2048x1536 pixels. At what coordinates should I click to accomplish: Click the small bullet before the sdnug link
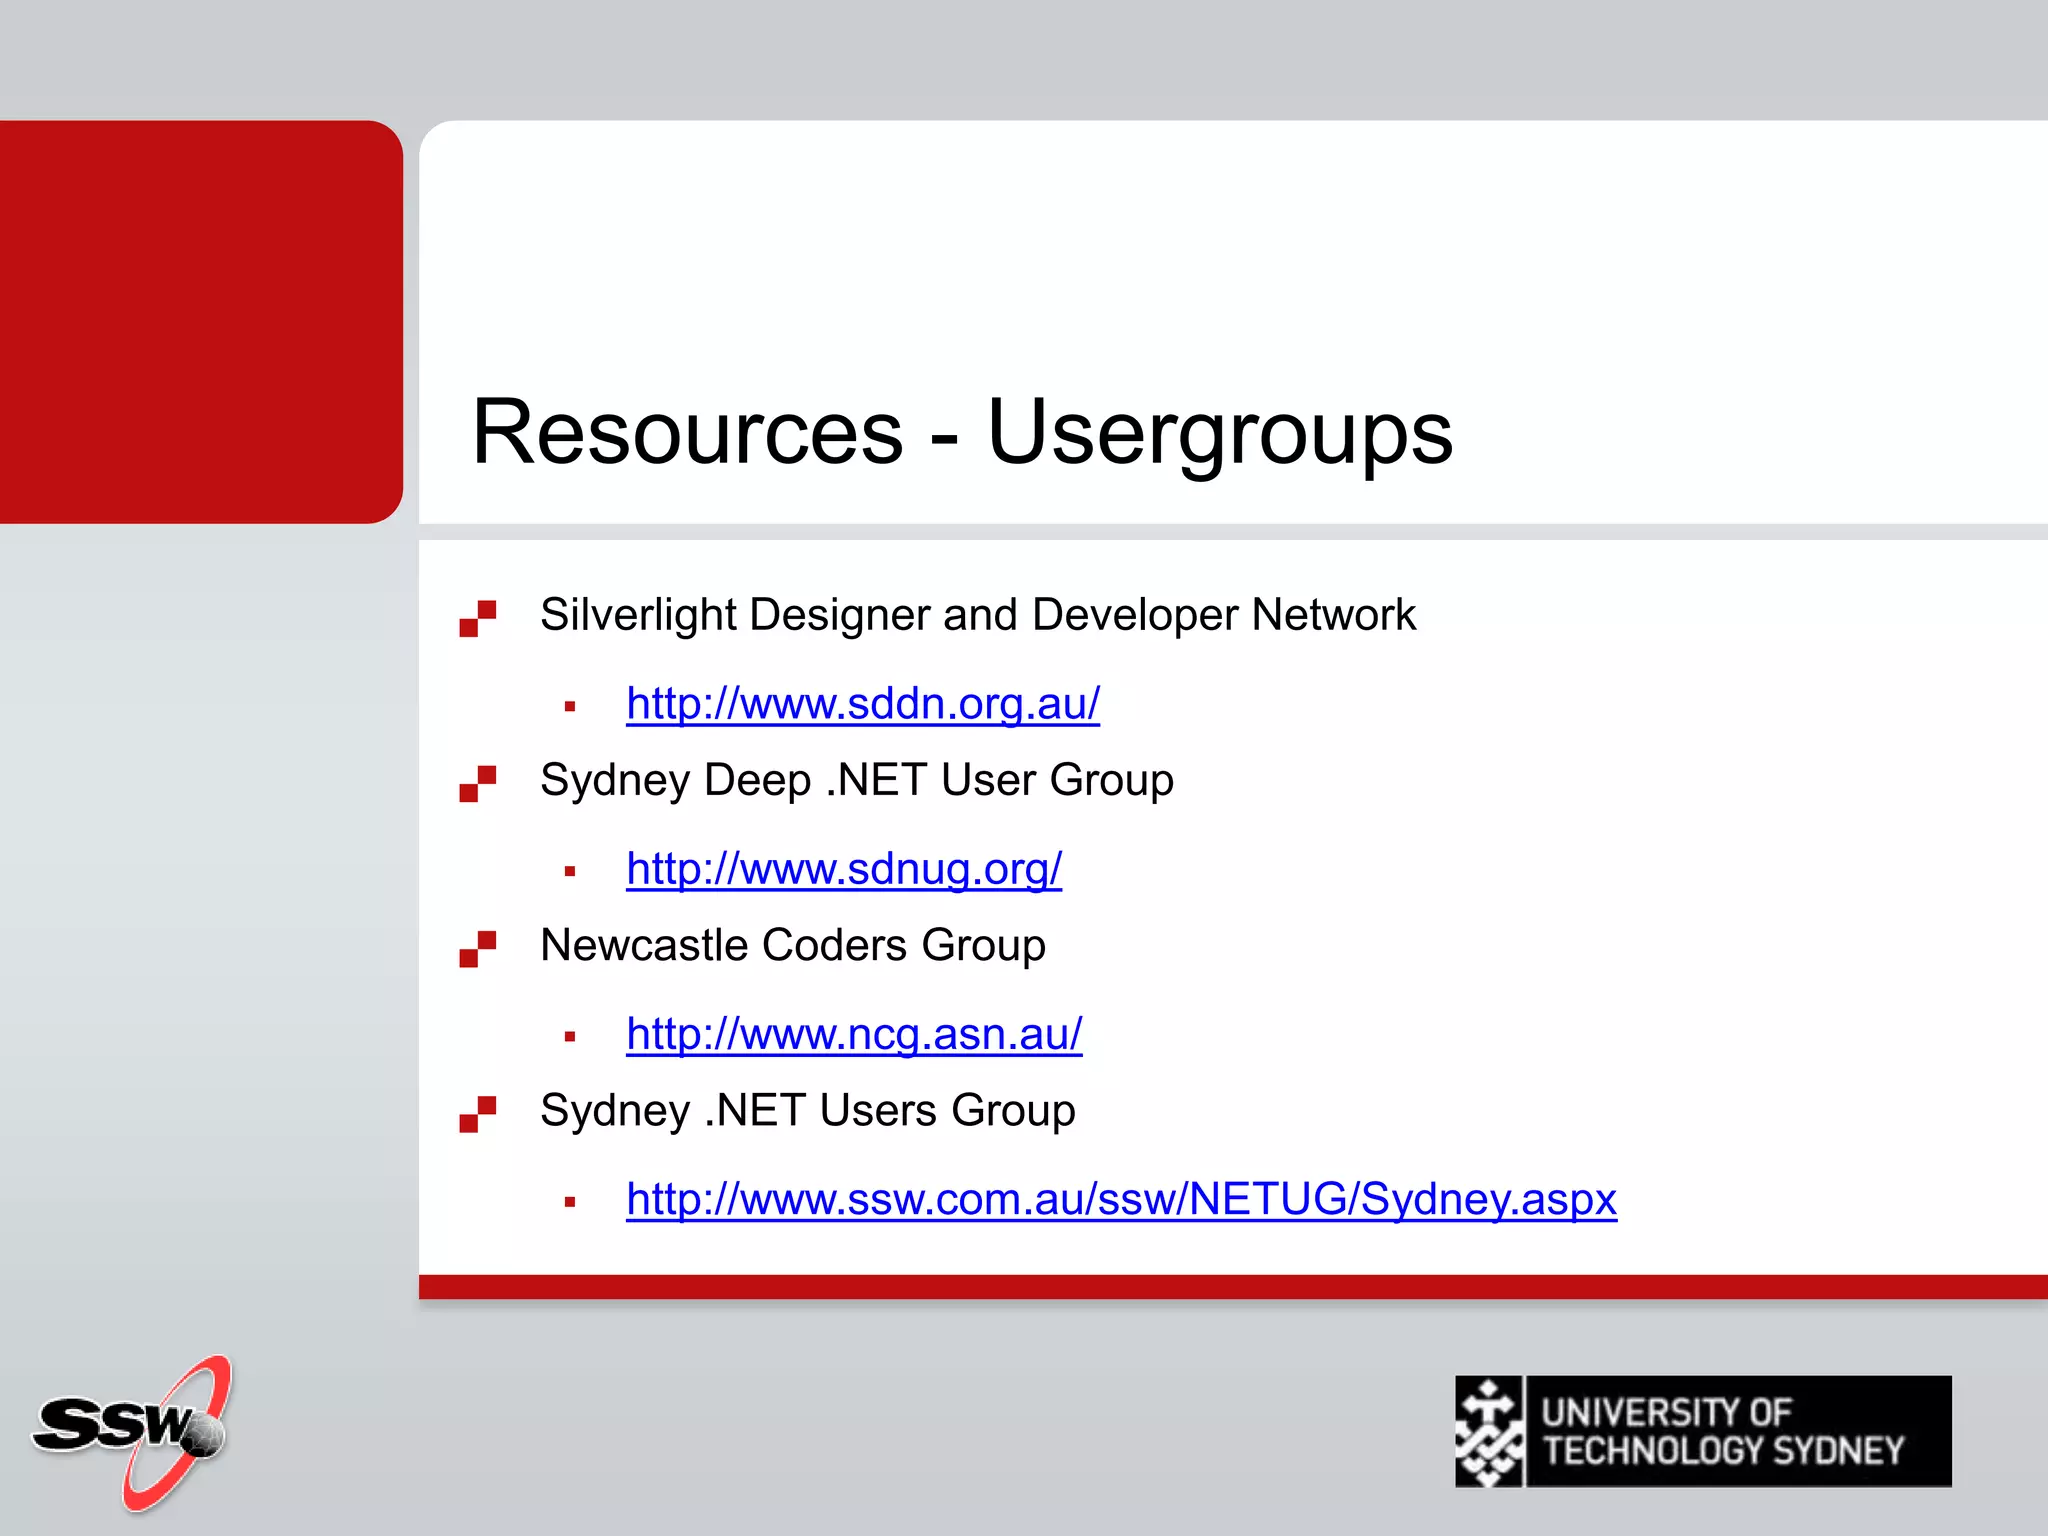570,872
